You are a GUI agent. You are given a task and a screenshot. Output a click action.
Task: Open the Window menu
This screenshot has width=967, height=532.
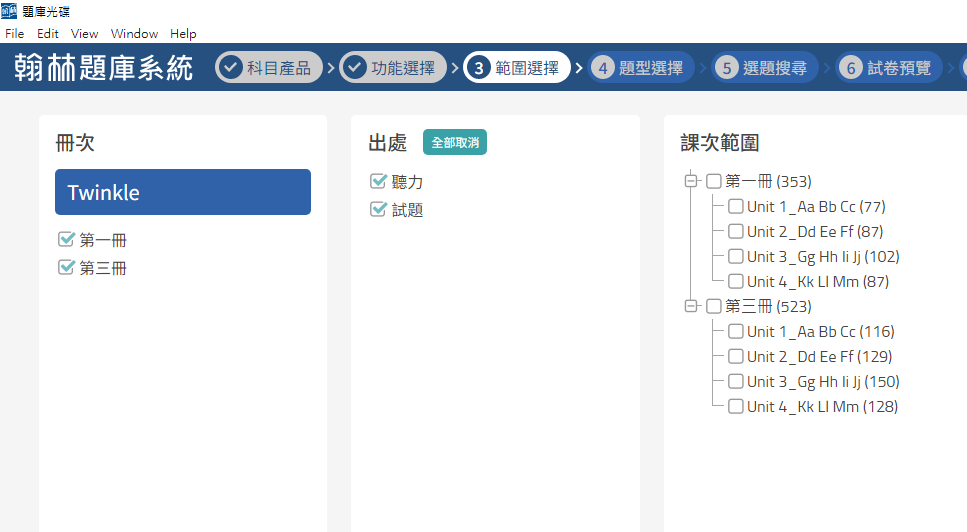[134, 33]
